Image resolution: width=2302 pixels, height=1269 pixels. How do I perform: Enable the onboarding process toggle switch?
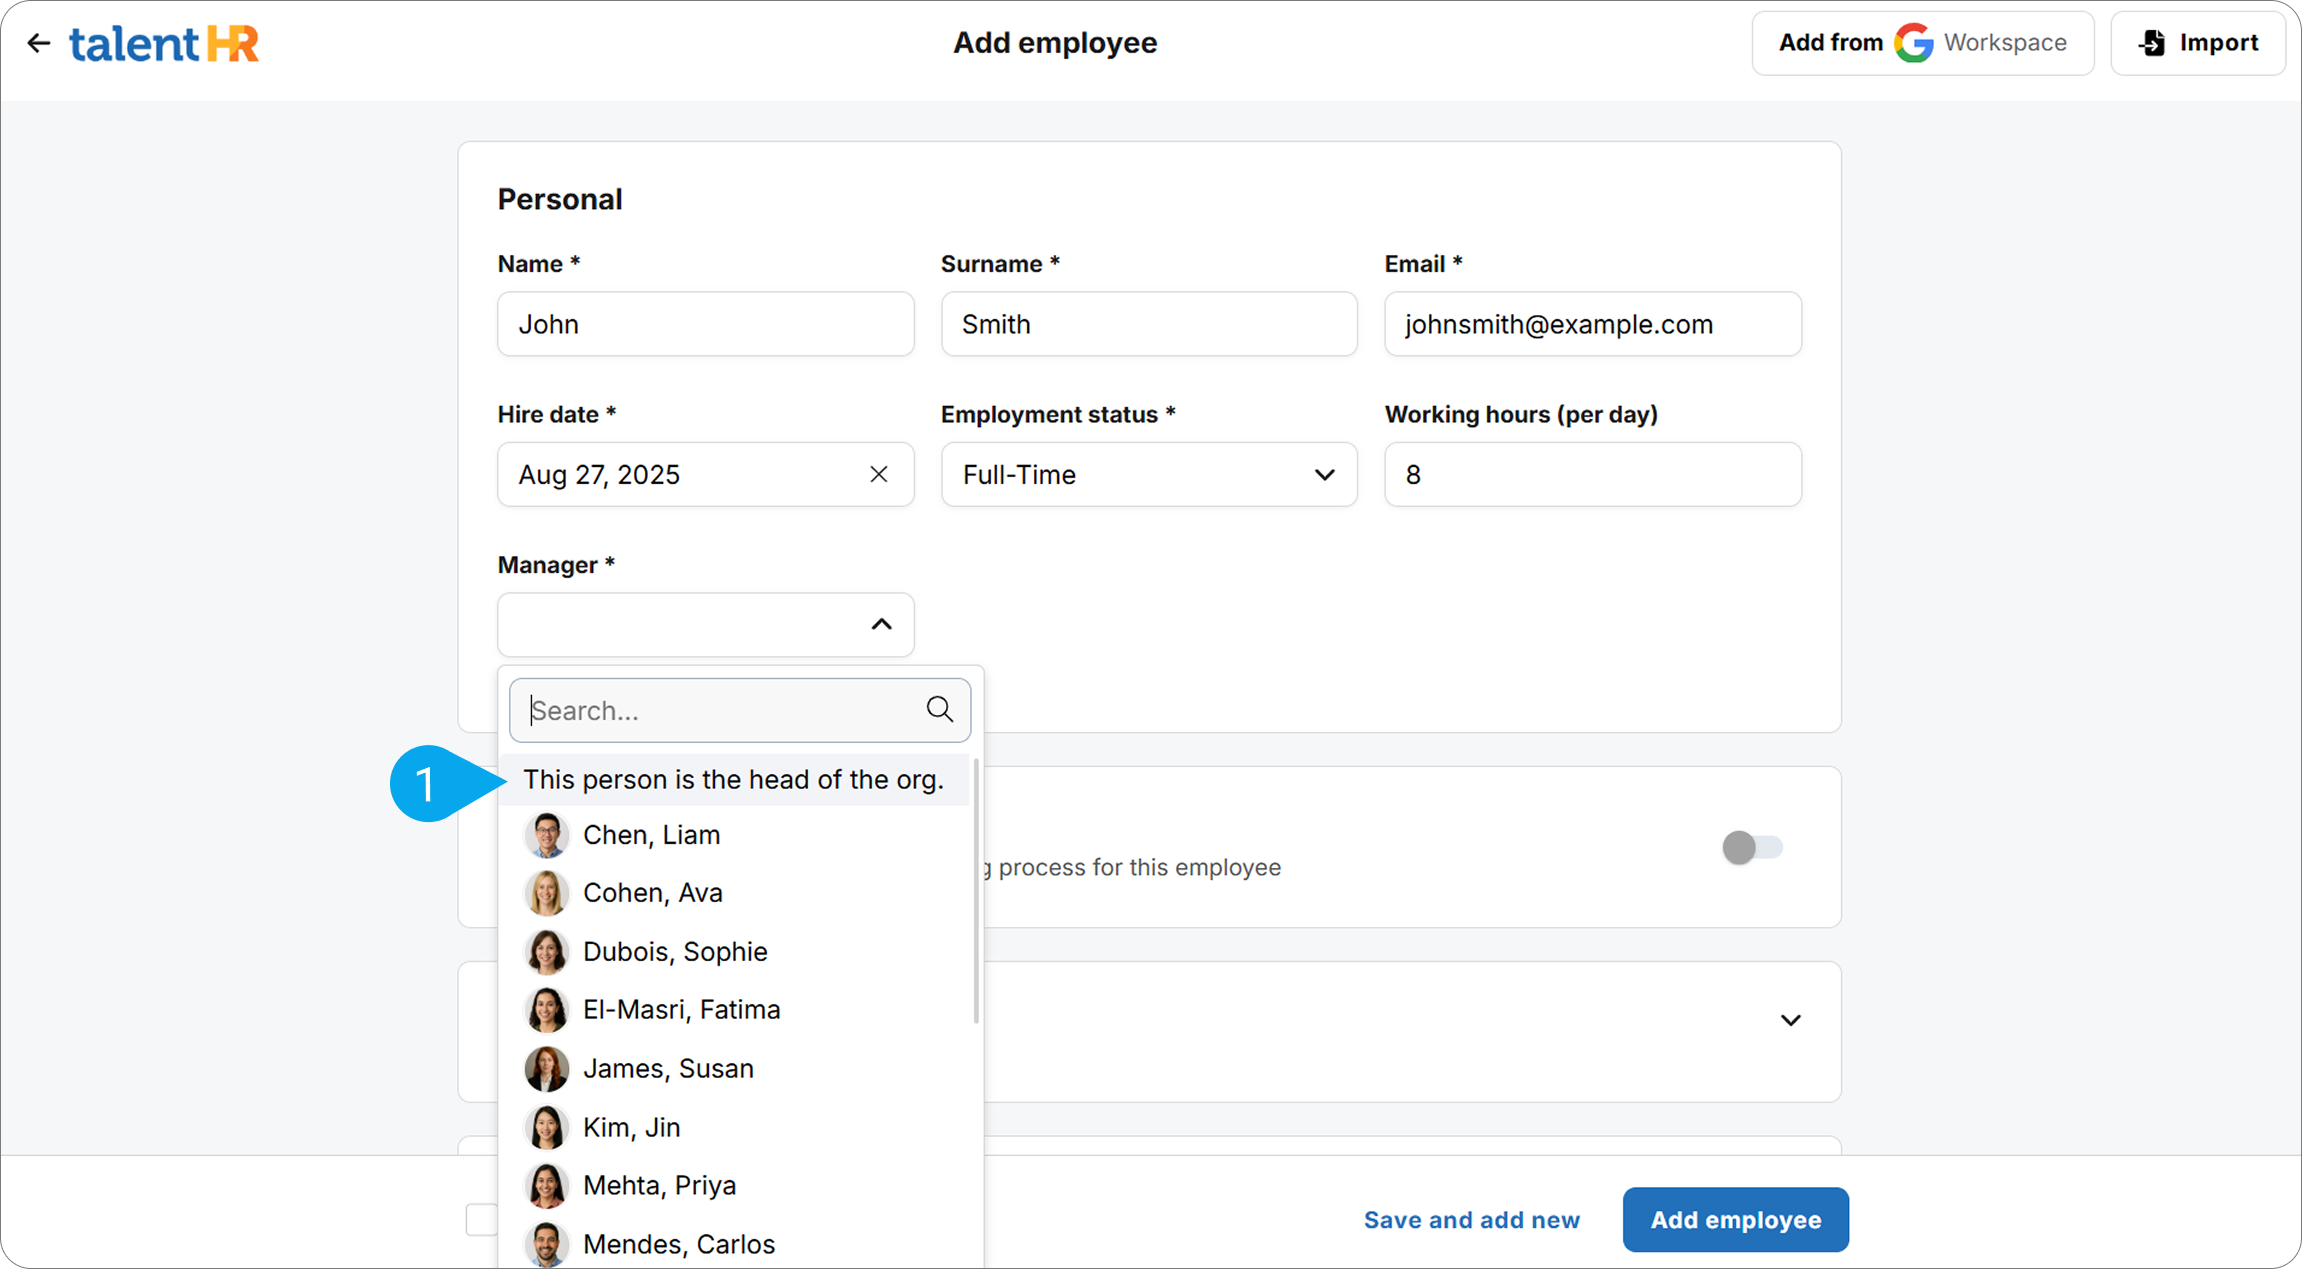pyautogui.click(x=1752, y=848)
